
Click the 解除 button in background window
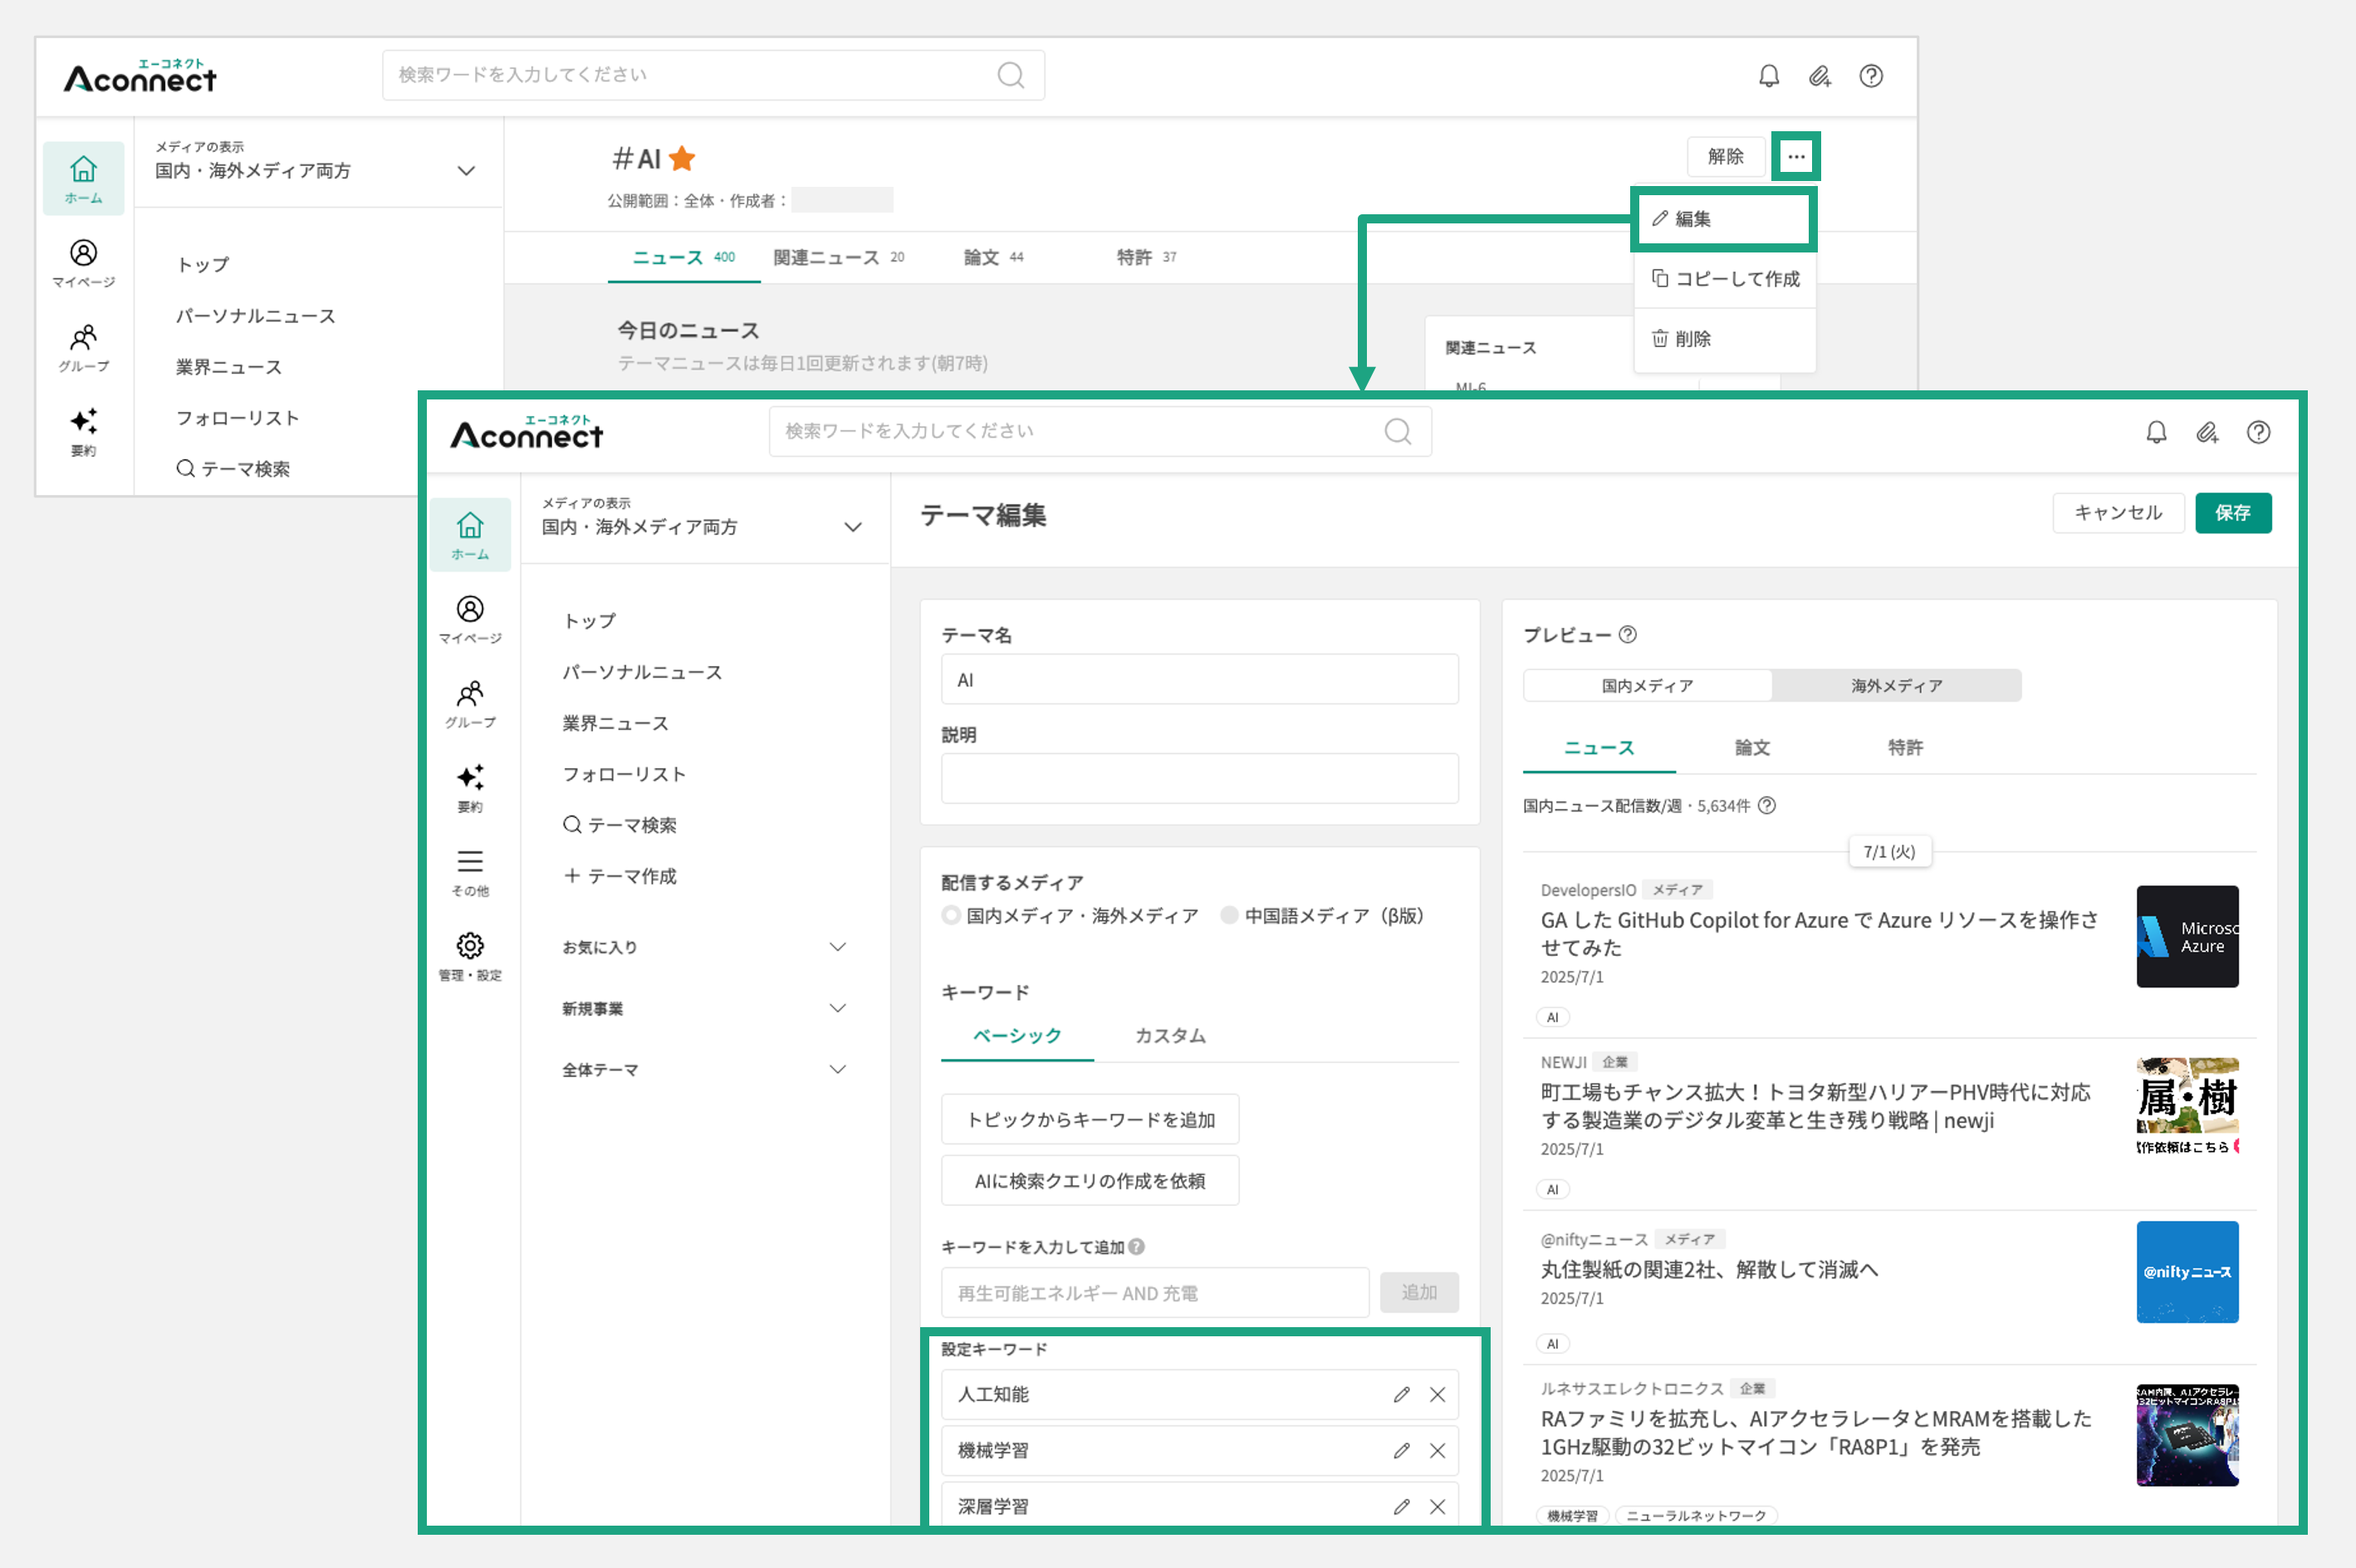[1725, 156]
